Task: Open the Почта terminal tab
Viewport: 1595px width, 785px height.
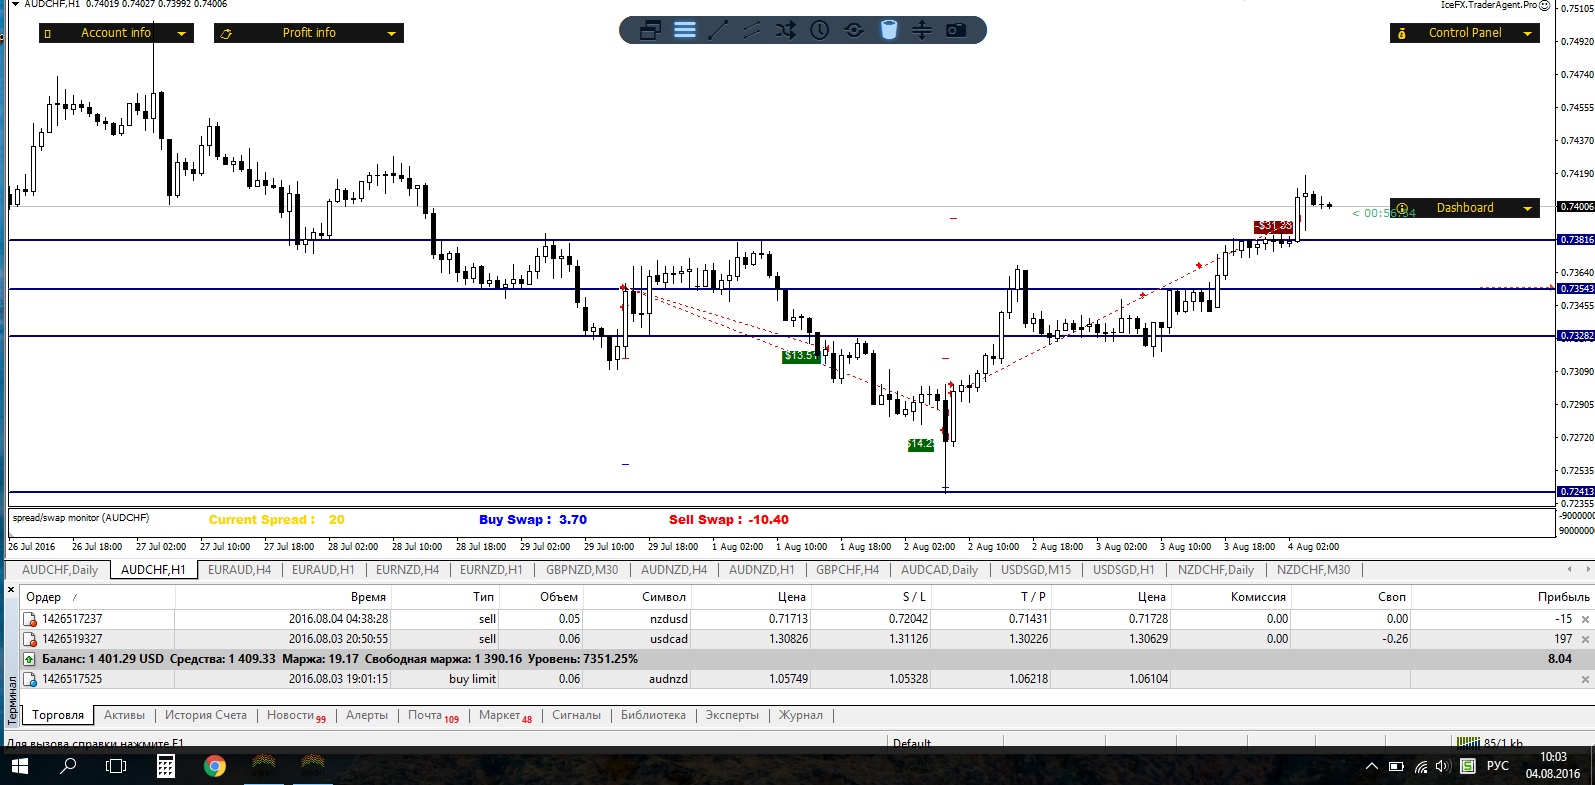Action: click(x=433, y=716)
